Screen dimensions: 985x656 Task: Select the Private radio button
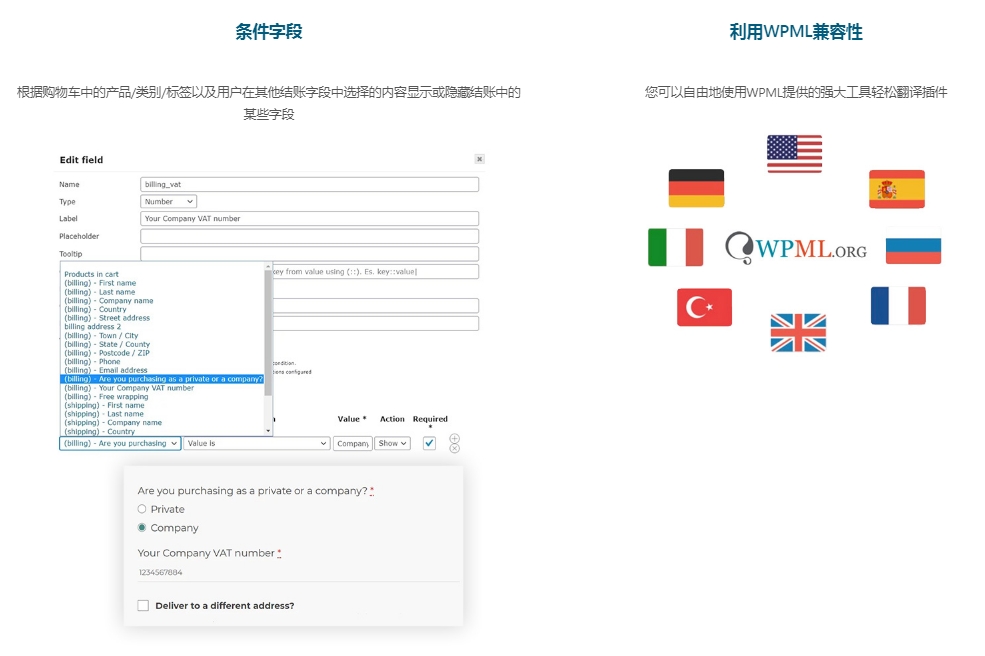(x=141, y=509)
